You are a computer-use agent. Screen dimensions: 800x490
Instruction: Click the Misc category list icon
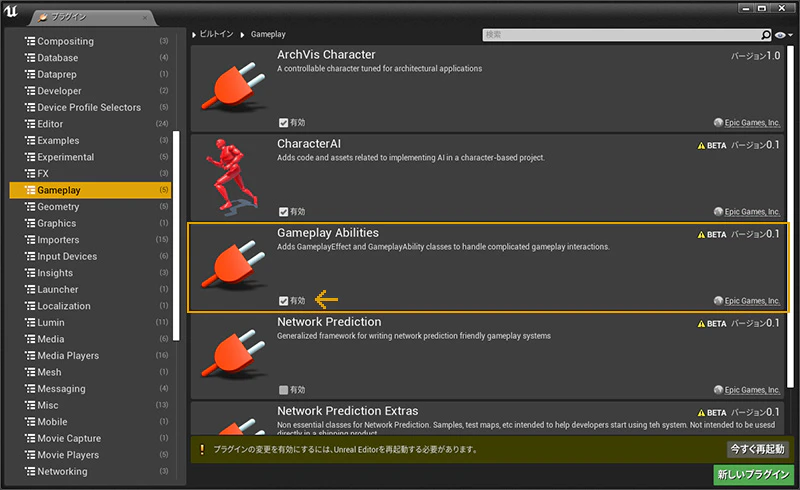(30, 405)
